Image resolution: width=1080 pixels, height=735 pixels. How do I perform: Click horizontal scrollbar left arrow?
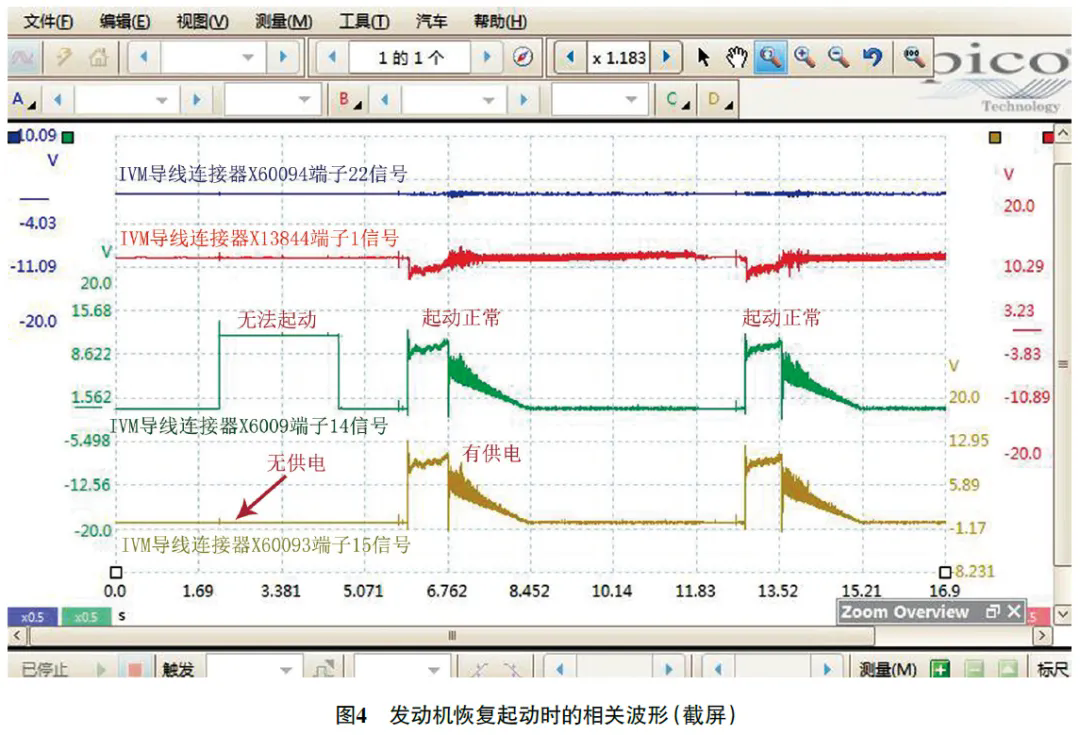coord(17,635)
